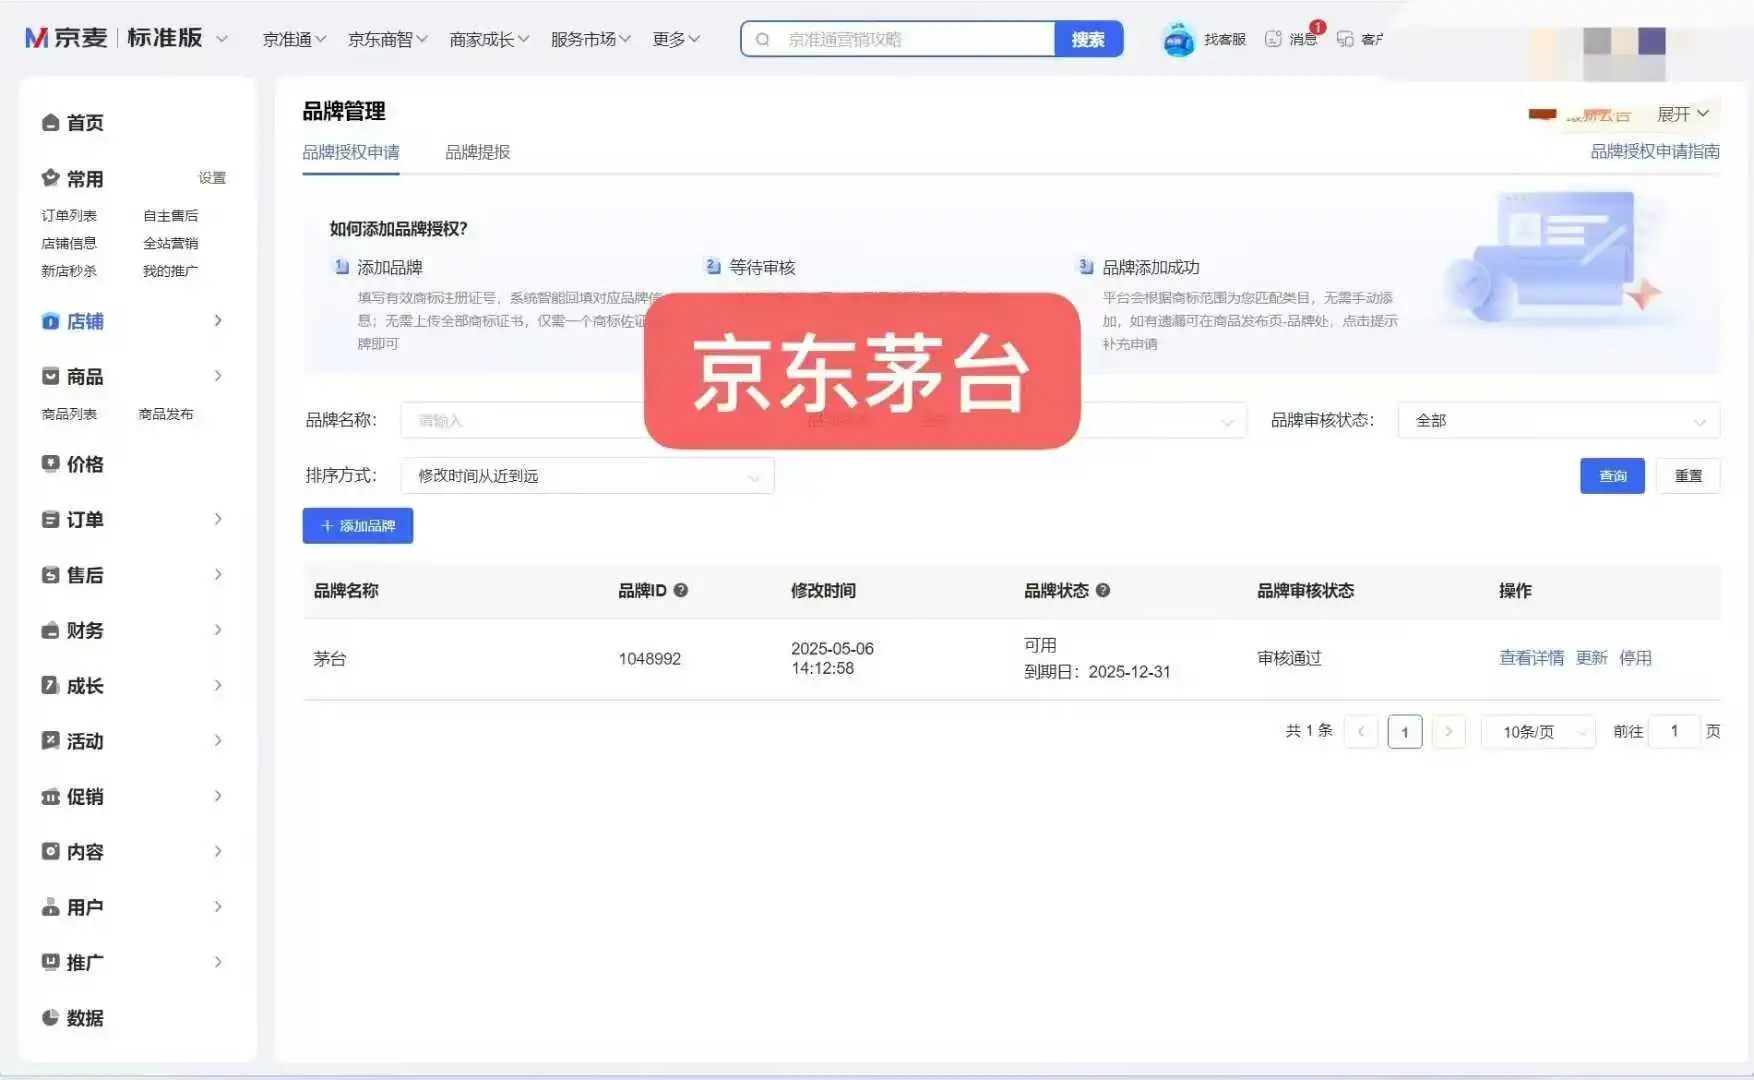Open the 消息 notifications icon
Screen dimensions: 1754x1080
[1290, 39]
